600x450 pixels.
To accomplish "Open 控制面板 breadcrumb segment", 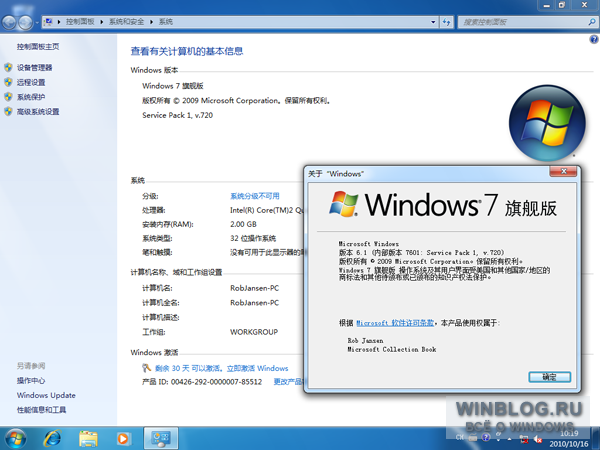I will click(x=80, y=22).
